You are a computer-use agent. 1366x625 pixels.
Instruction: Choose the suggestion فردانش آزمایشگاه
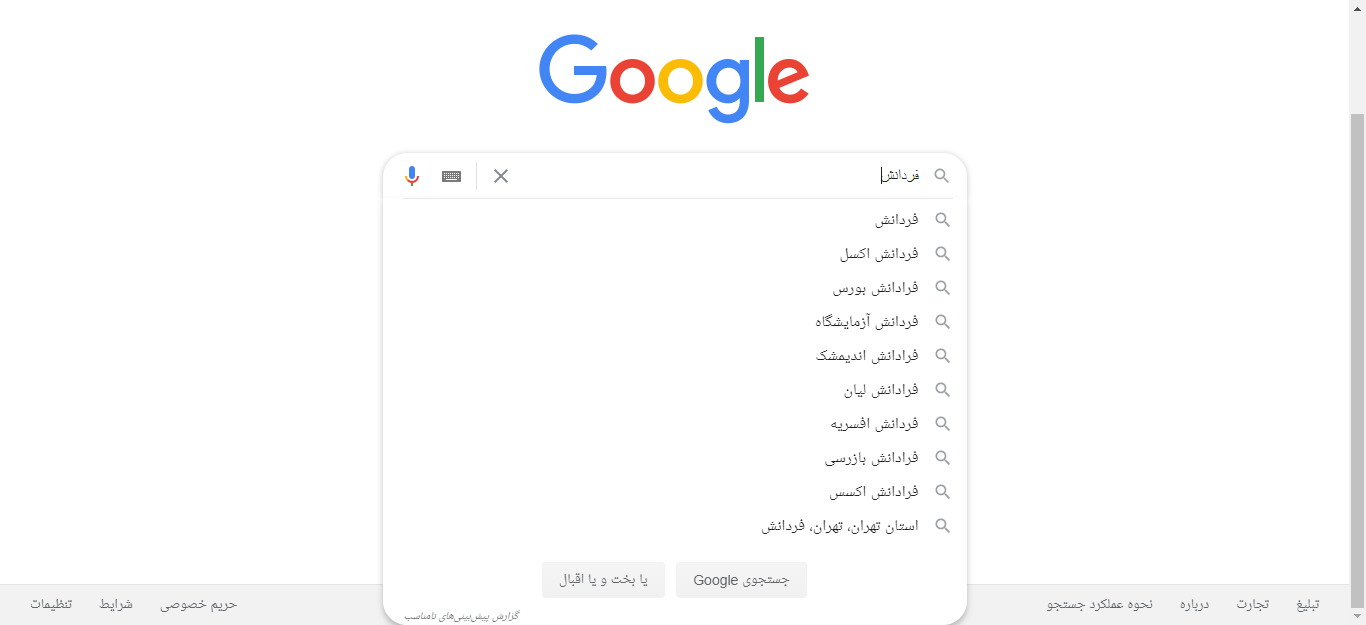[x=675, y=322]
